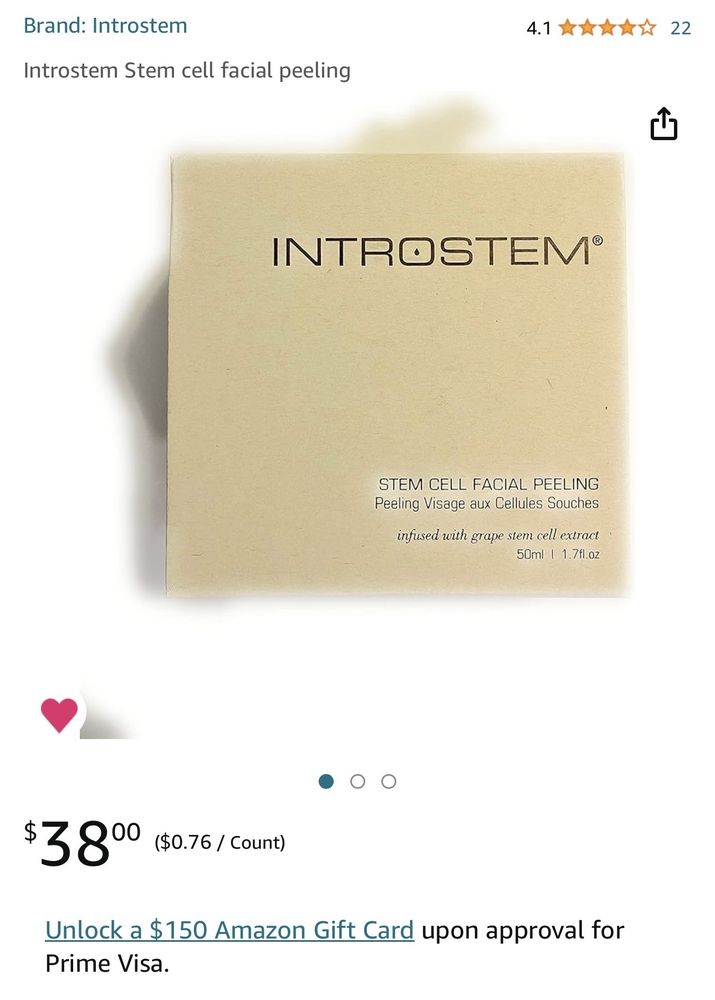Tap the Stem Cell Facial Peeling text on box
The width and height of the screenshot is (715, 1000).
click(x=489, y=484)
